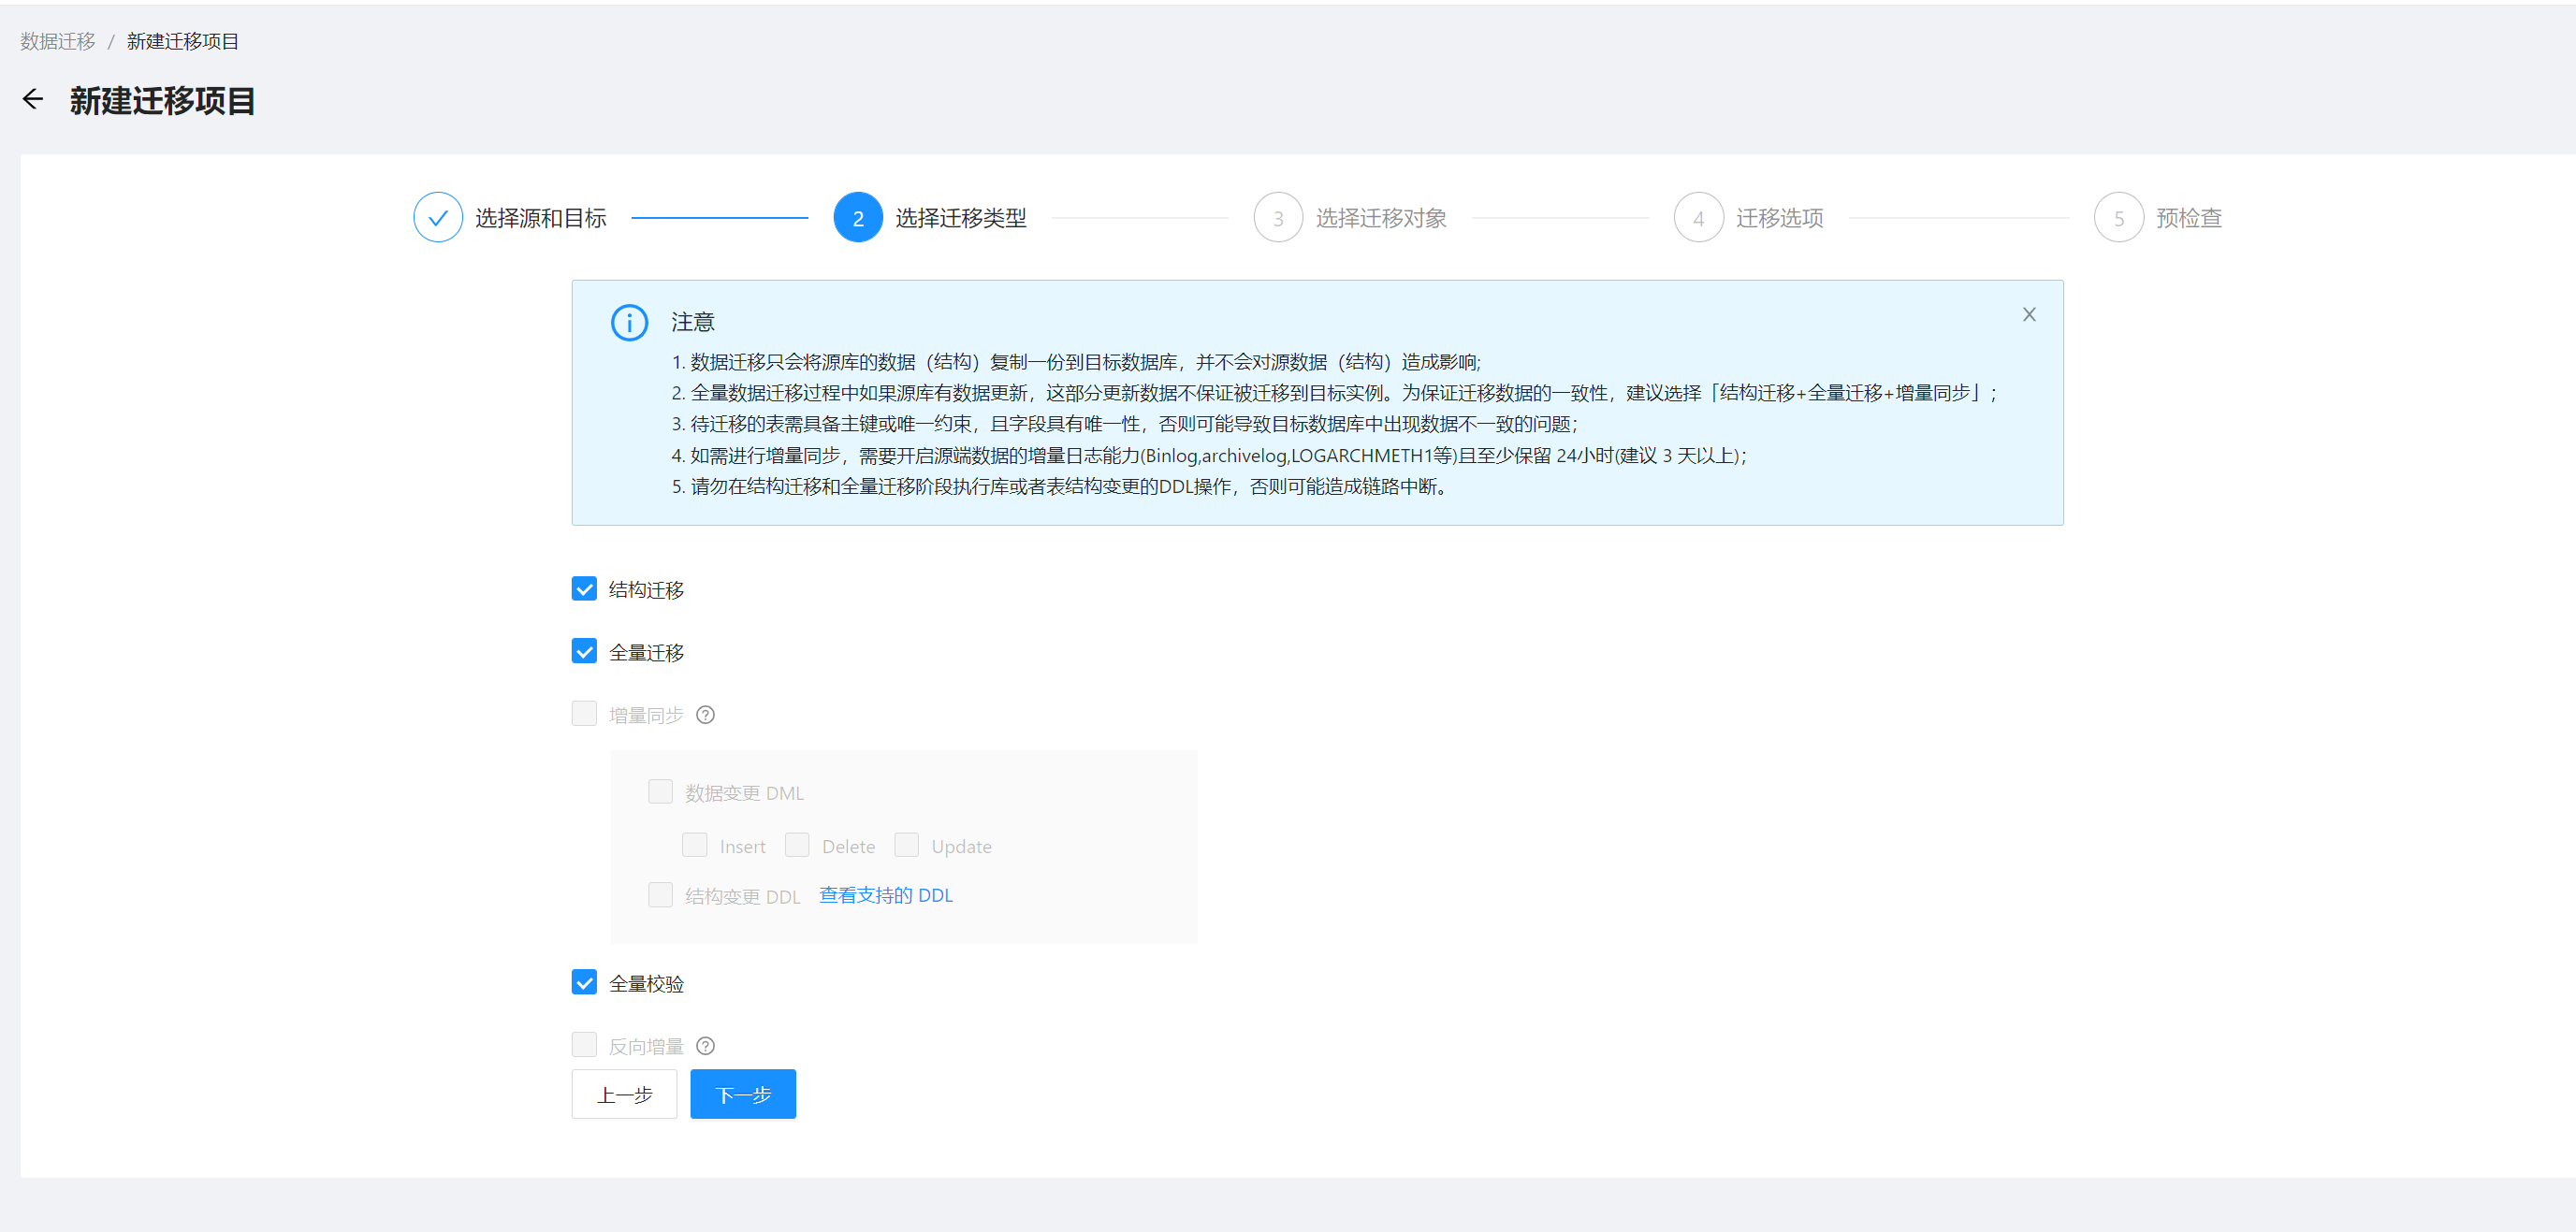Open the 查看支持的 DDL link
The height and width of the screenshot is (1232, 2576).
pyautogui.click(x=885, y=895)
